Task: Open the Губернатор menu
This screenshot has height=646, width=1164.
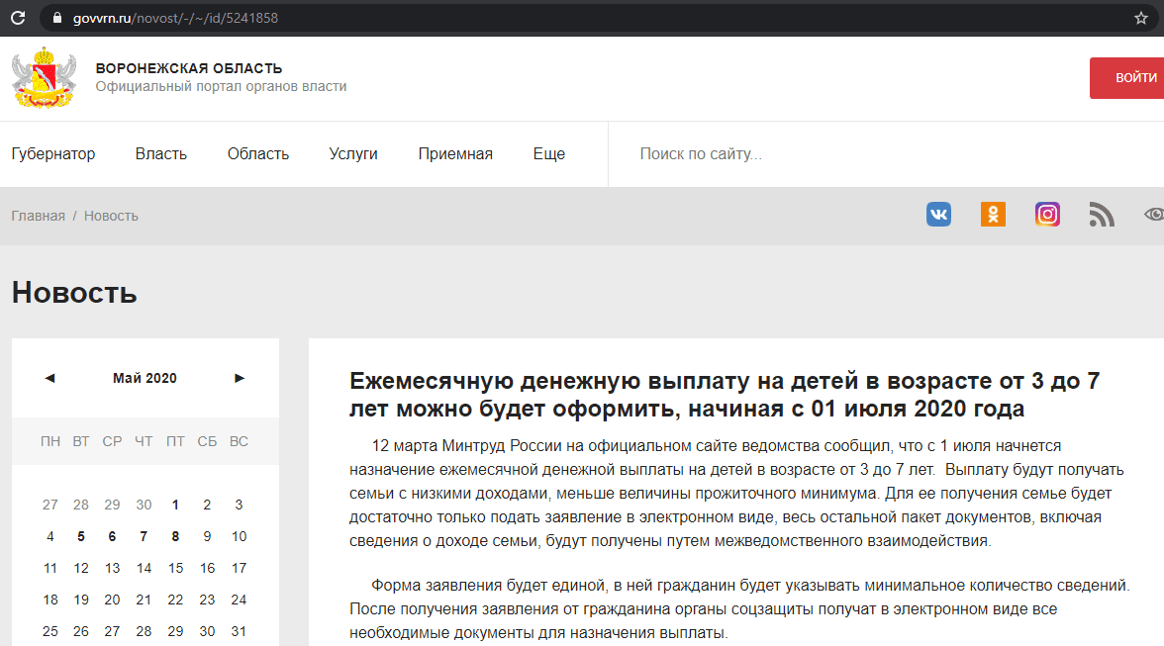Action: coord(53,154)
